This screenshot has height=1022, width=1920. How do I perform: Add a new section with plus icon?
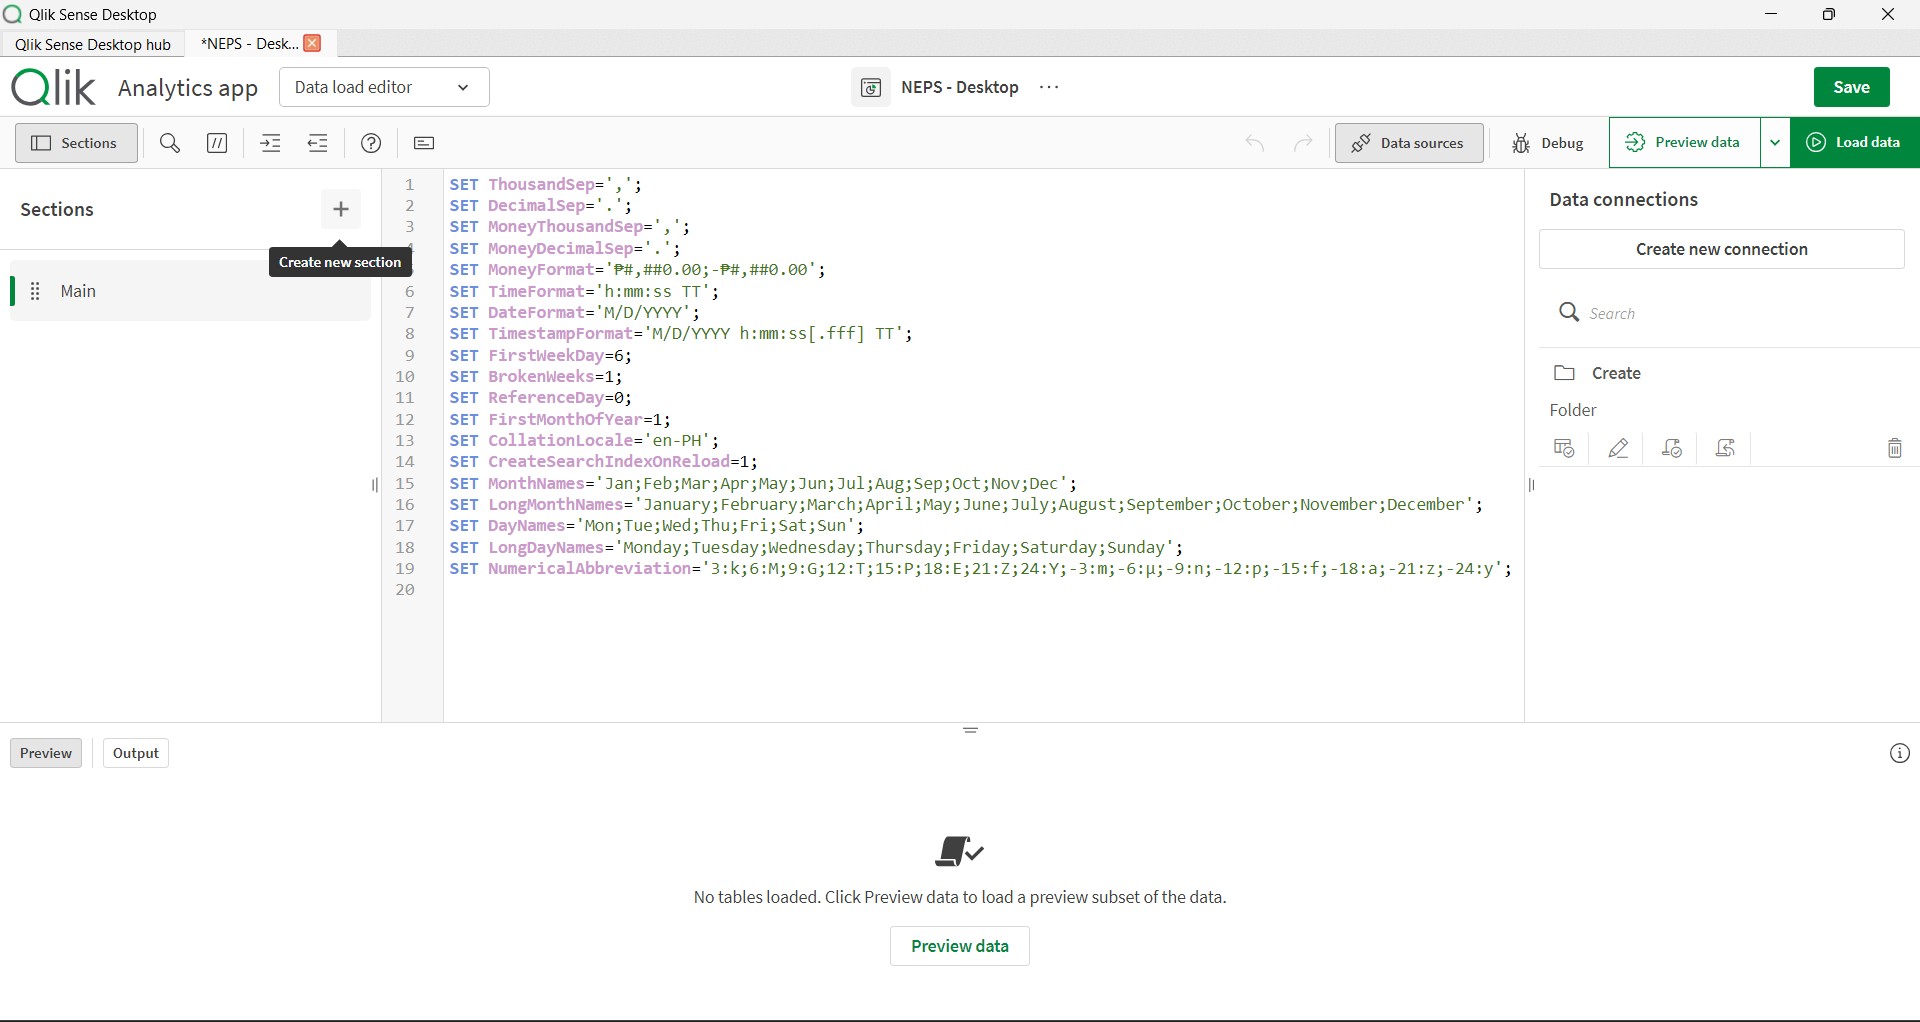pos(341,209)
